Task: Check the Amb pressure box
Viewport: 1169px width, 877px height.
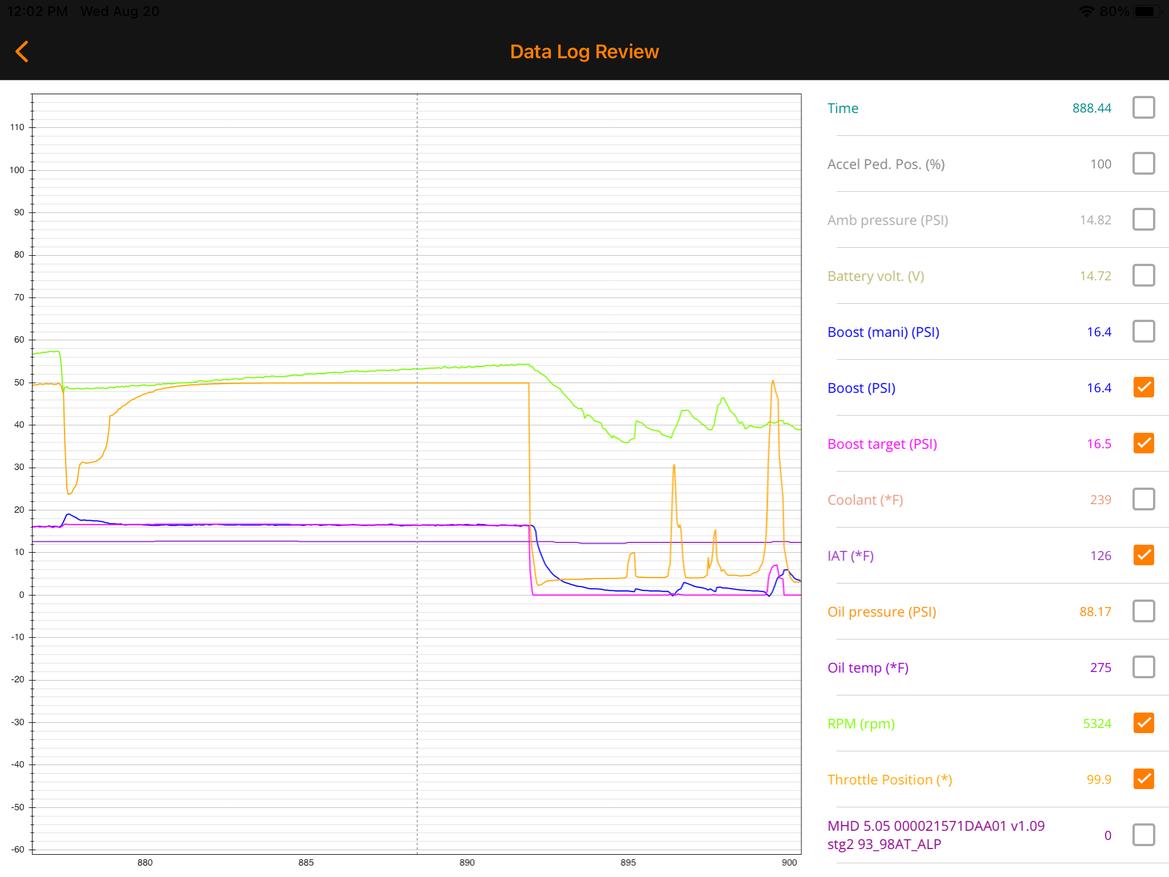Action: coord(1143,220)
